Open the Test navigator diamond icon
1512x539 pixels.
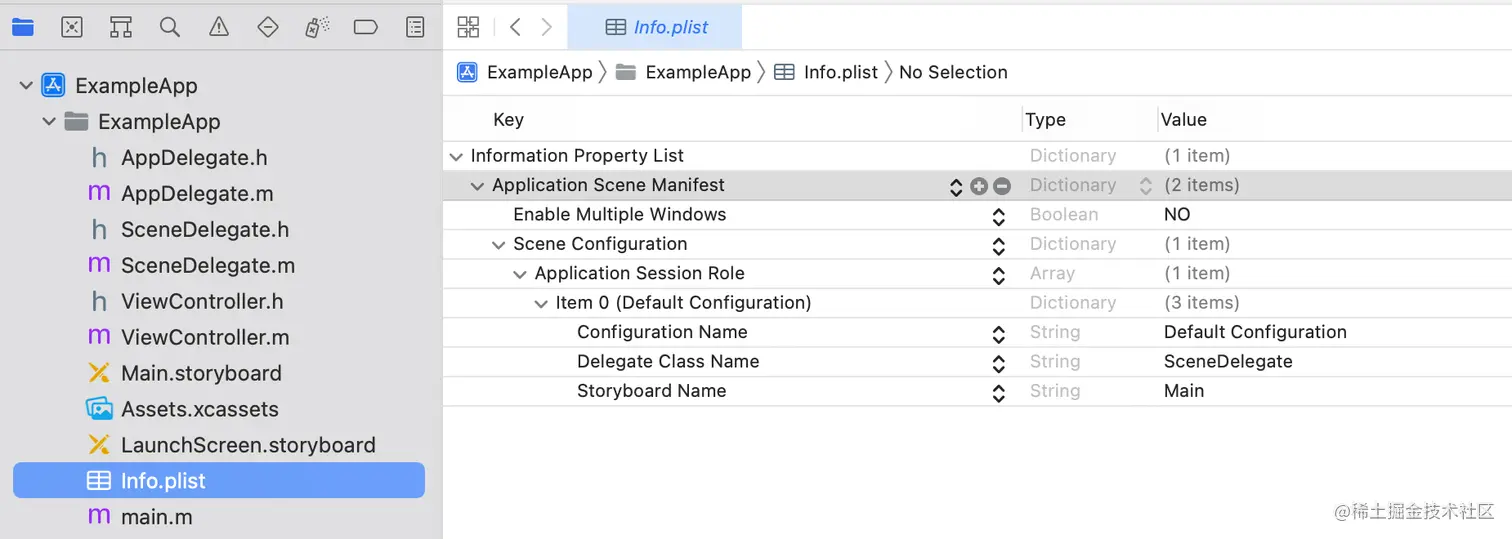click(x=268, y=27)
